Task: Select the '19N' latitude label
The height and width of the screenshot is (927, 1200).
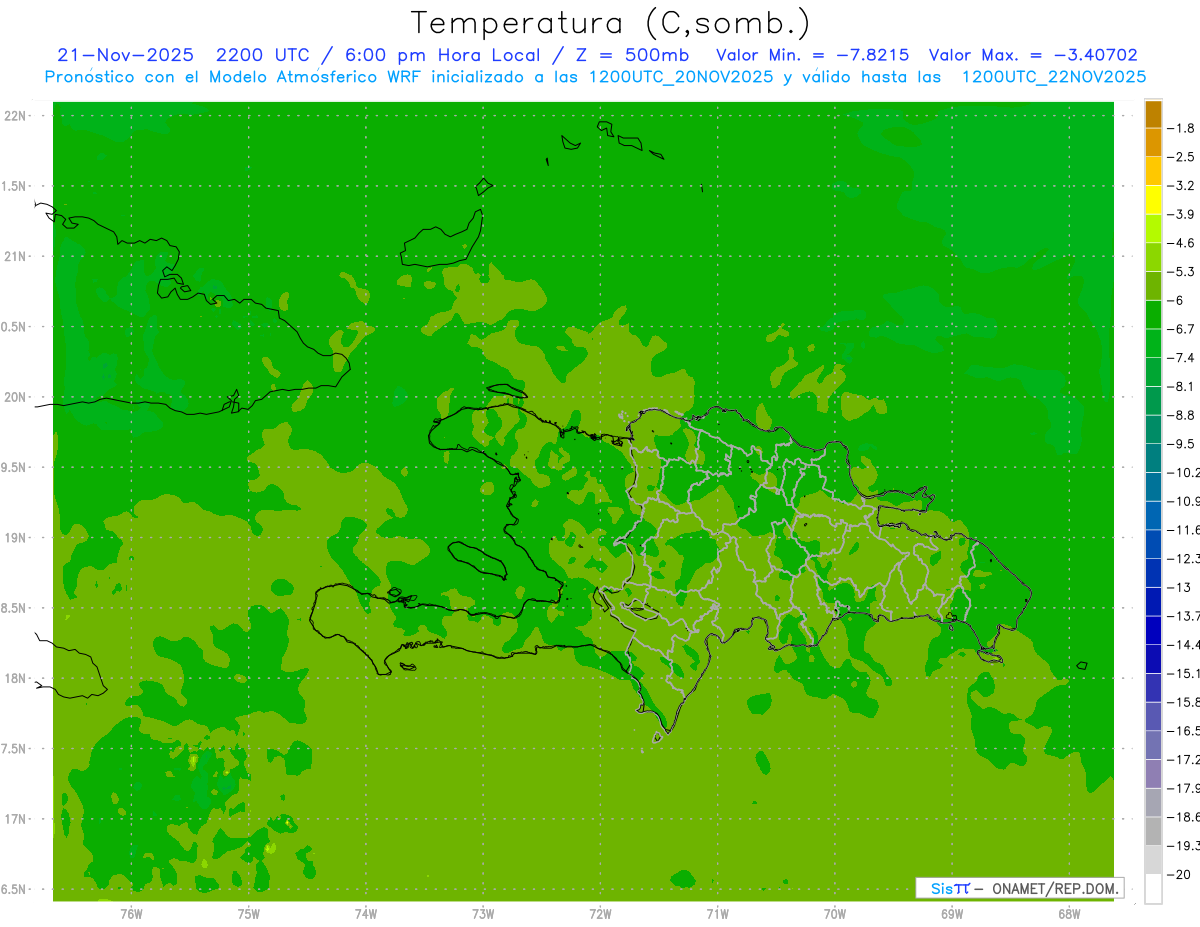Action: tap(15, 538)
